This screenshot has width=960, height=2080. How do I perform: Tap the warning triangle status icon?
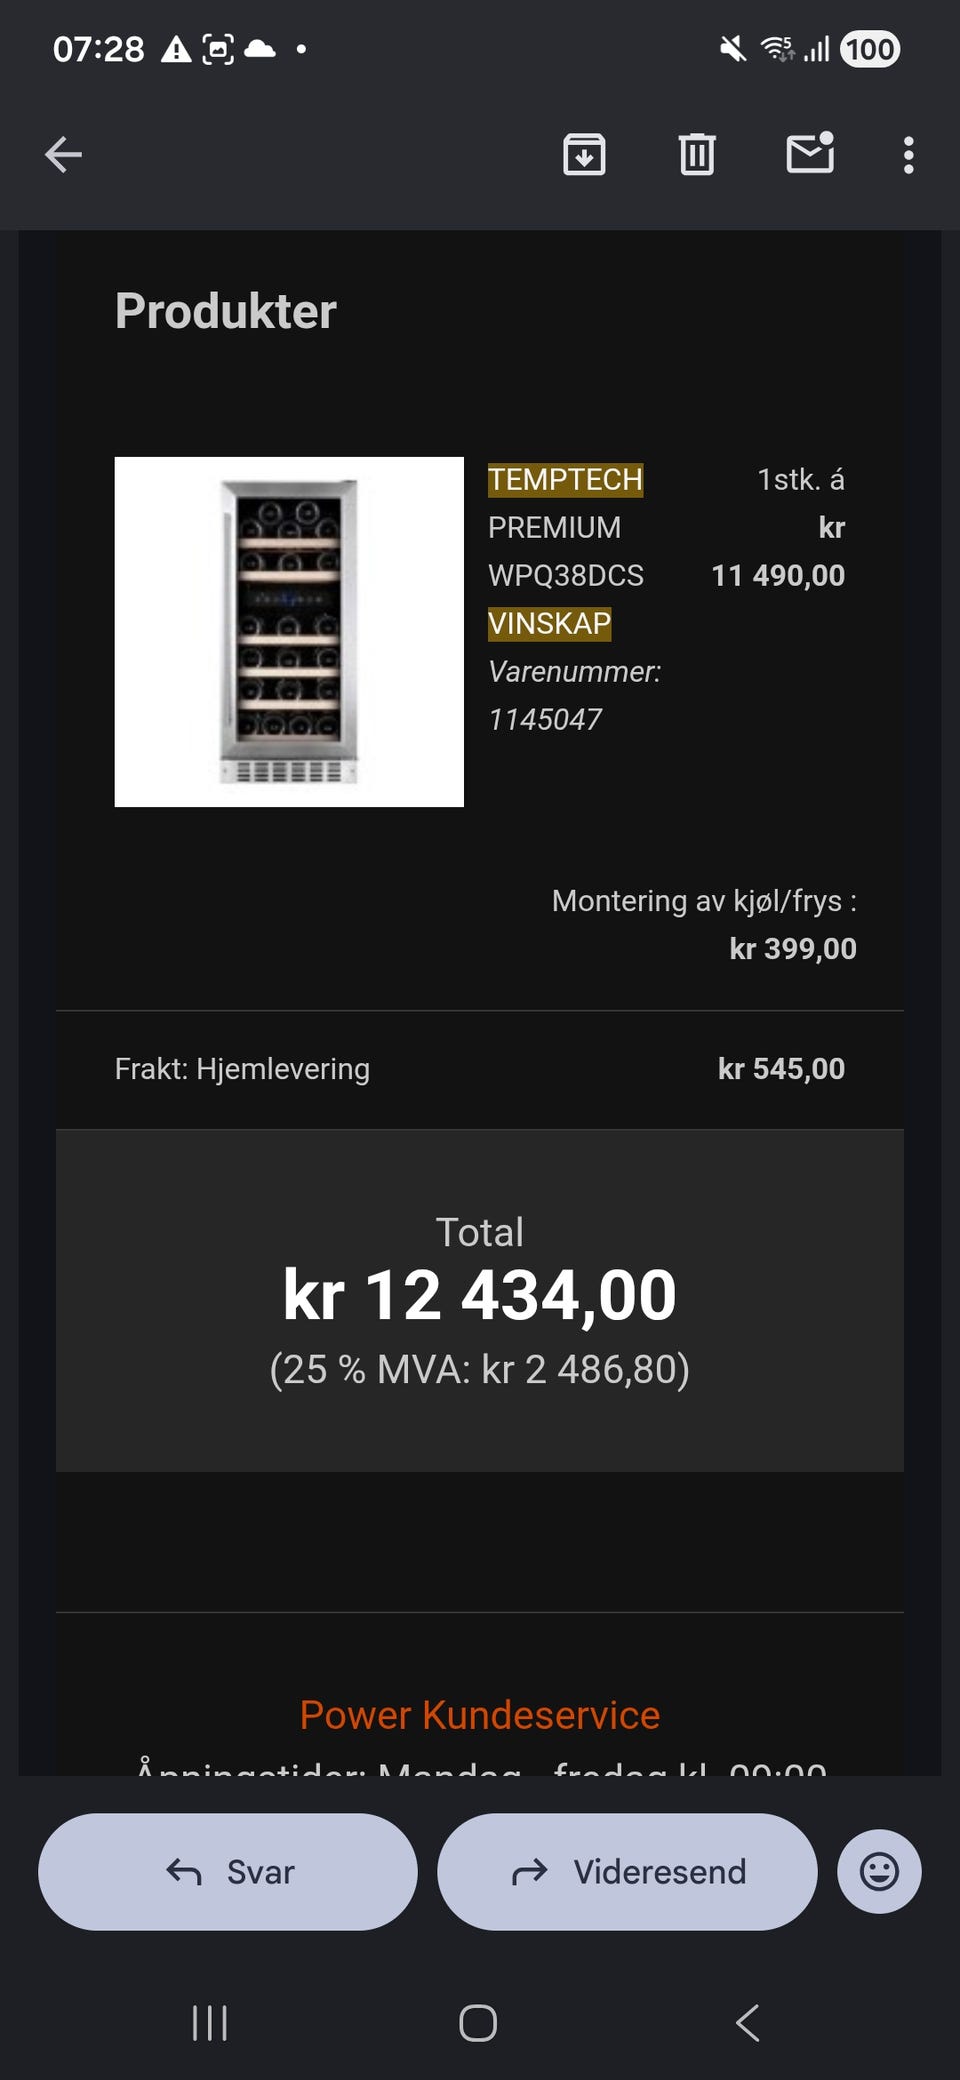177,49
